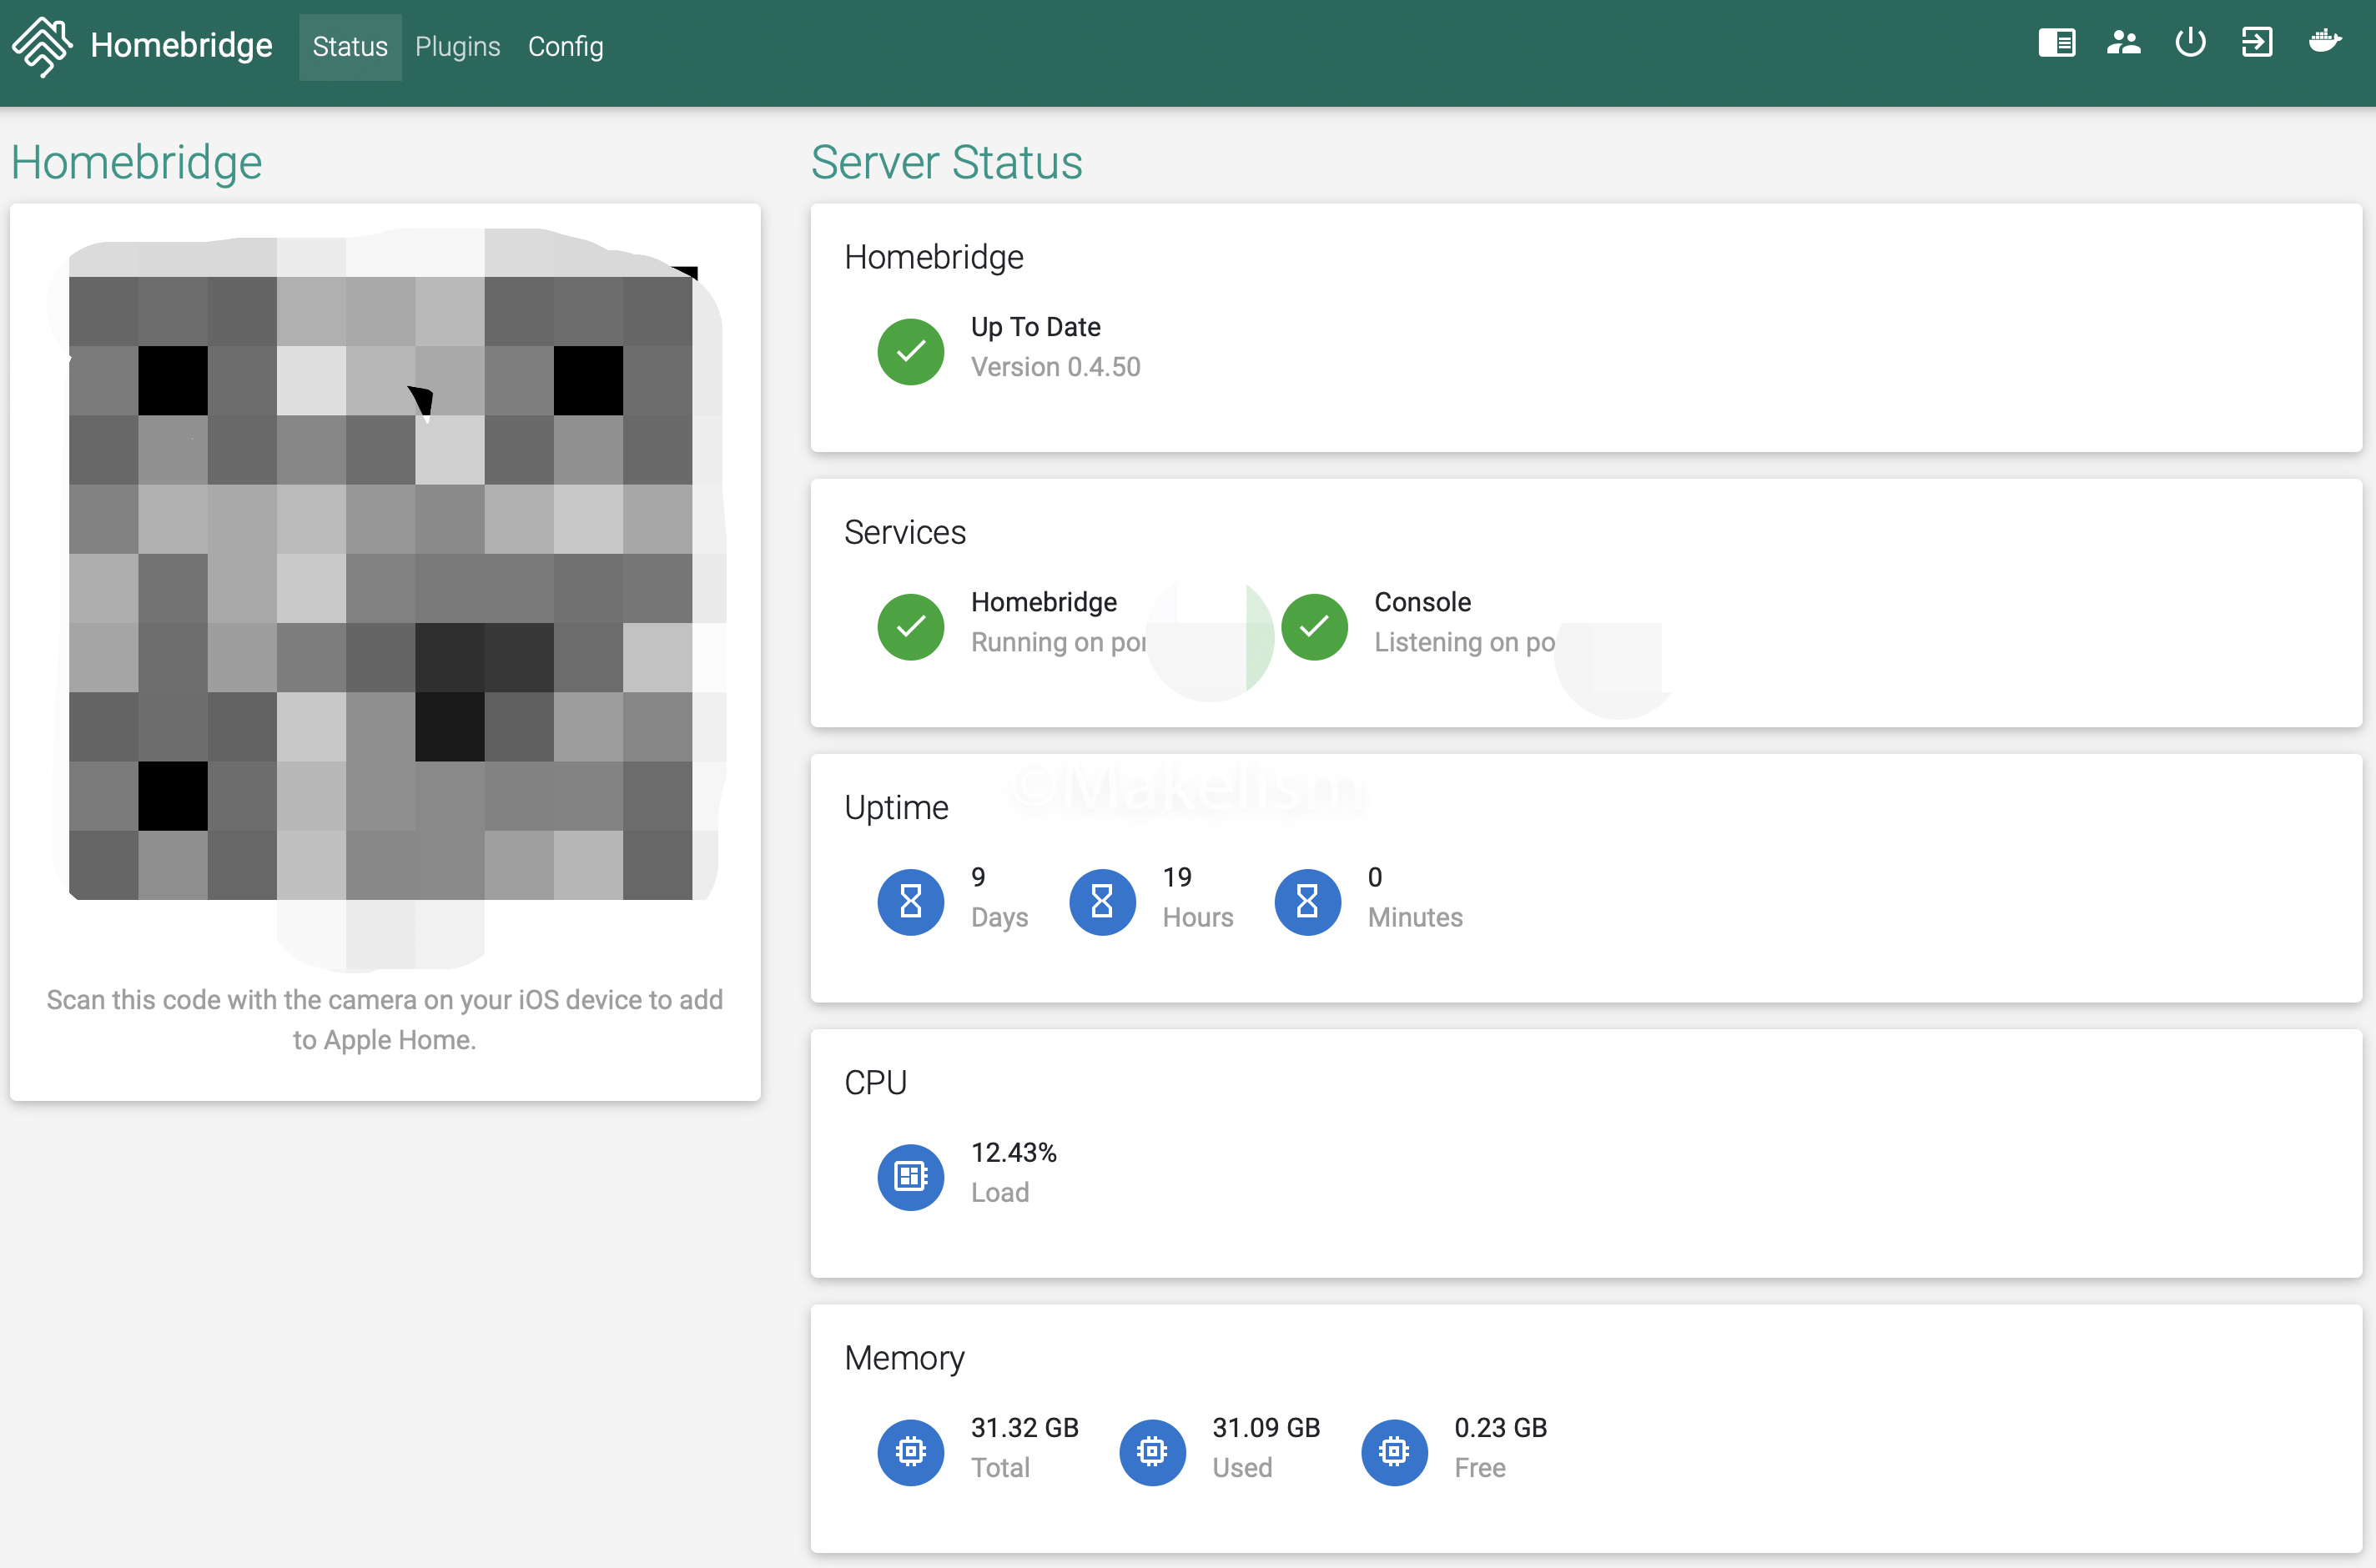This screenshot has height=1568, width=2376.
Task: Switch to the Plugins tab
Action: [x=457, y=47]
